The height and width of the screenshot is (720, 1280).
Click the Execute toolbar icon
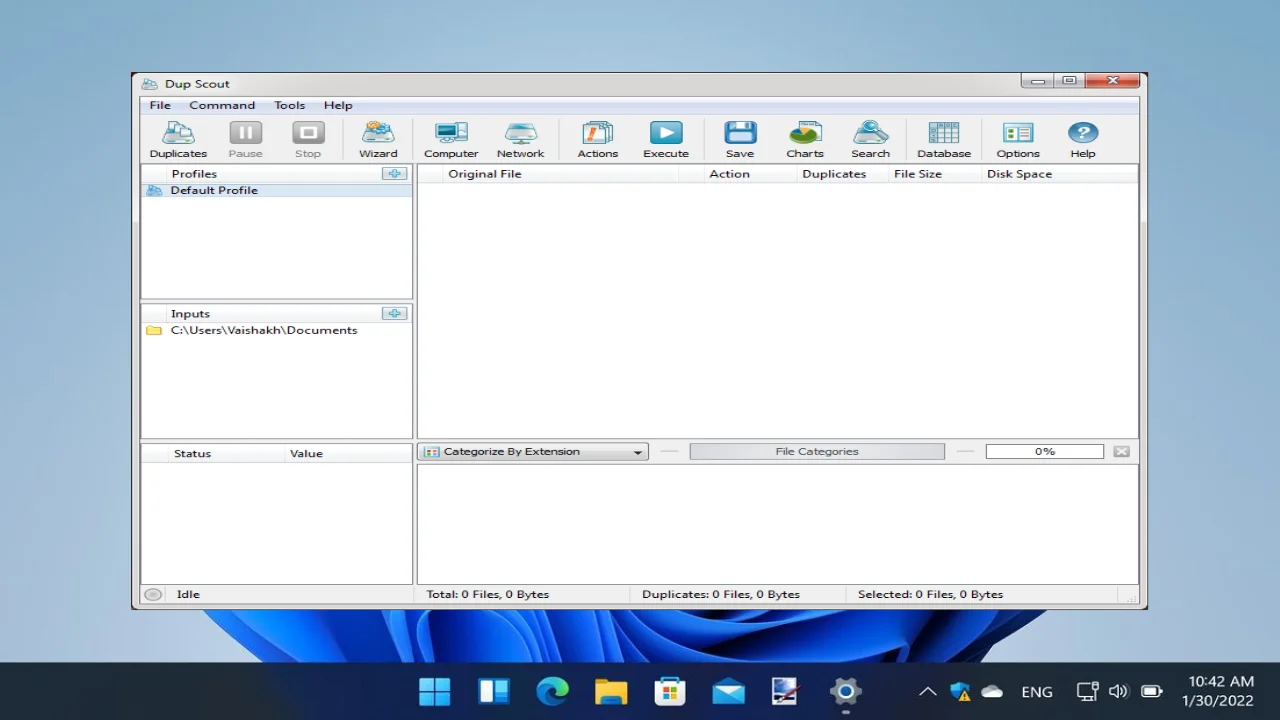(666, 139)
